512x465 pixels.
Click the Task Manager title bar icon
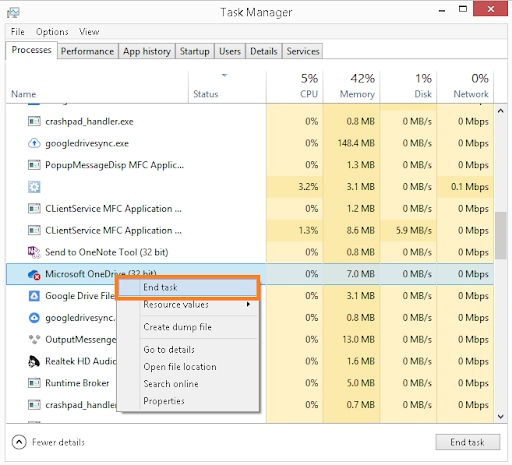[13, 13]
